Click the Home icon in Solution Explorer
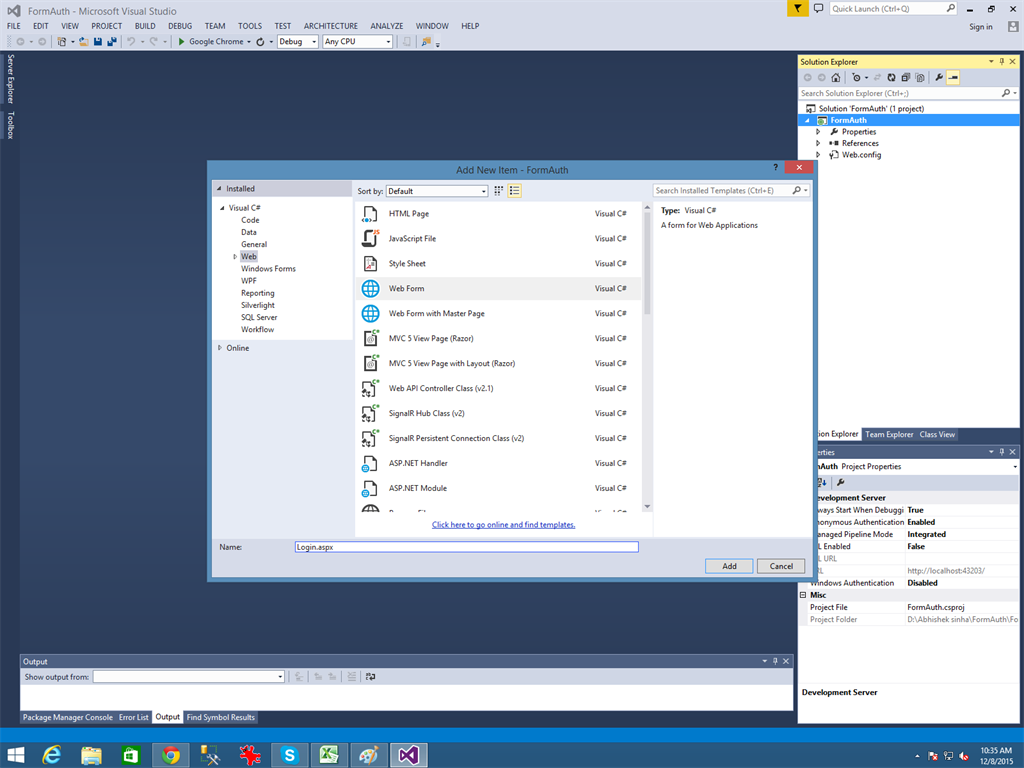Viewport: 1024px width, 768px height. 835,77
